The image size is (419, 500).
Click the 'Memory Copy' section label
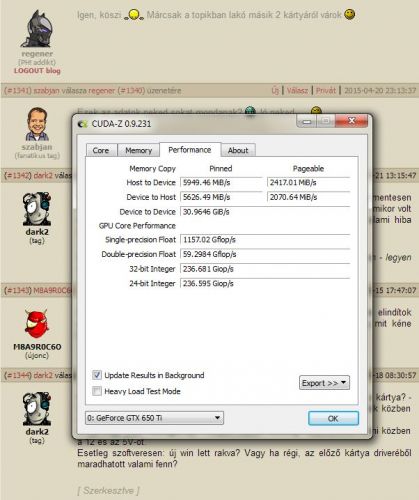click(152, 169)
